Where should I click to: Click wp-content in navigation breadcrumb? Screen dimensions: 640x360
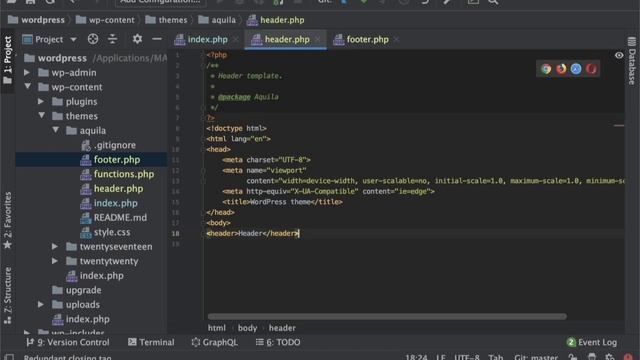click(105, 20)
